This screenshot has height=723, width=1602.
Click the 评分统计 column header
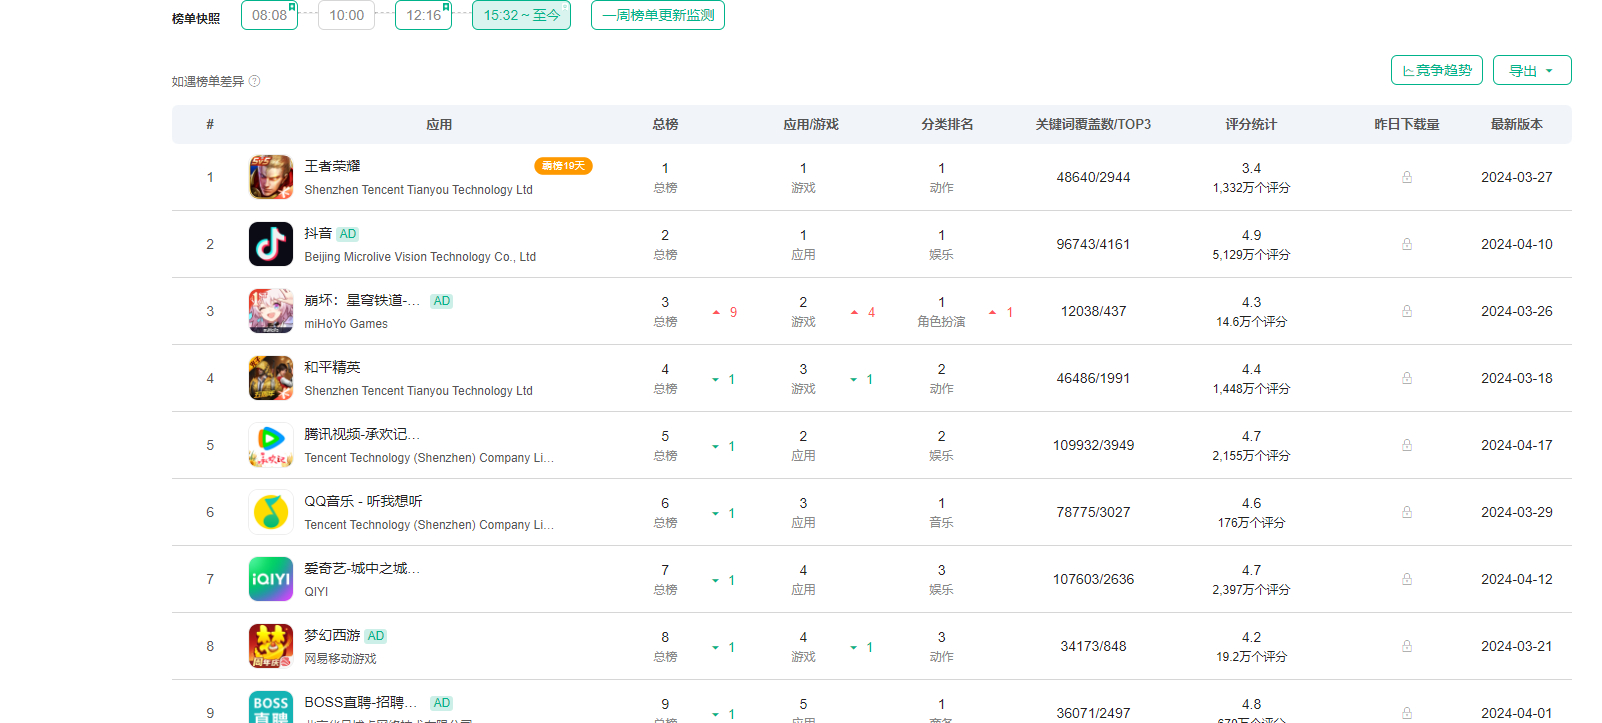pos(1251,124)
